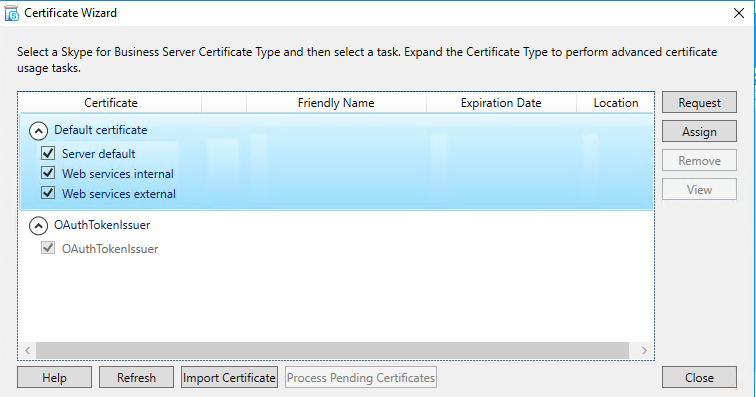Click the Request button

[x=699, y=102]
